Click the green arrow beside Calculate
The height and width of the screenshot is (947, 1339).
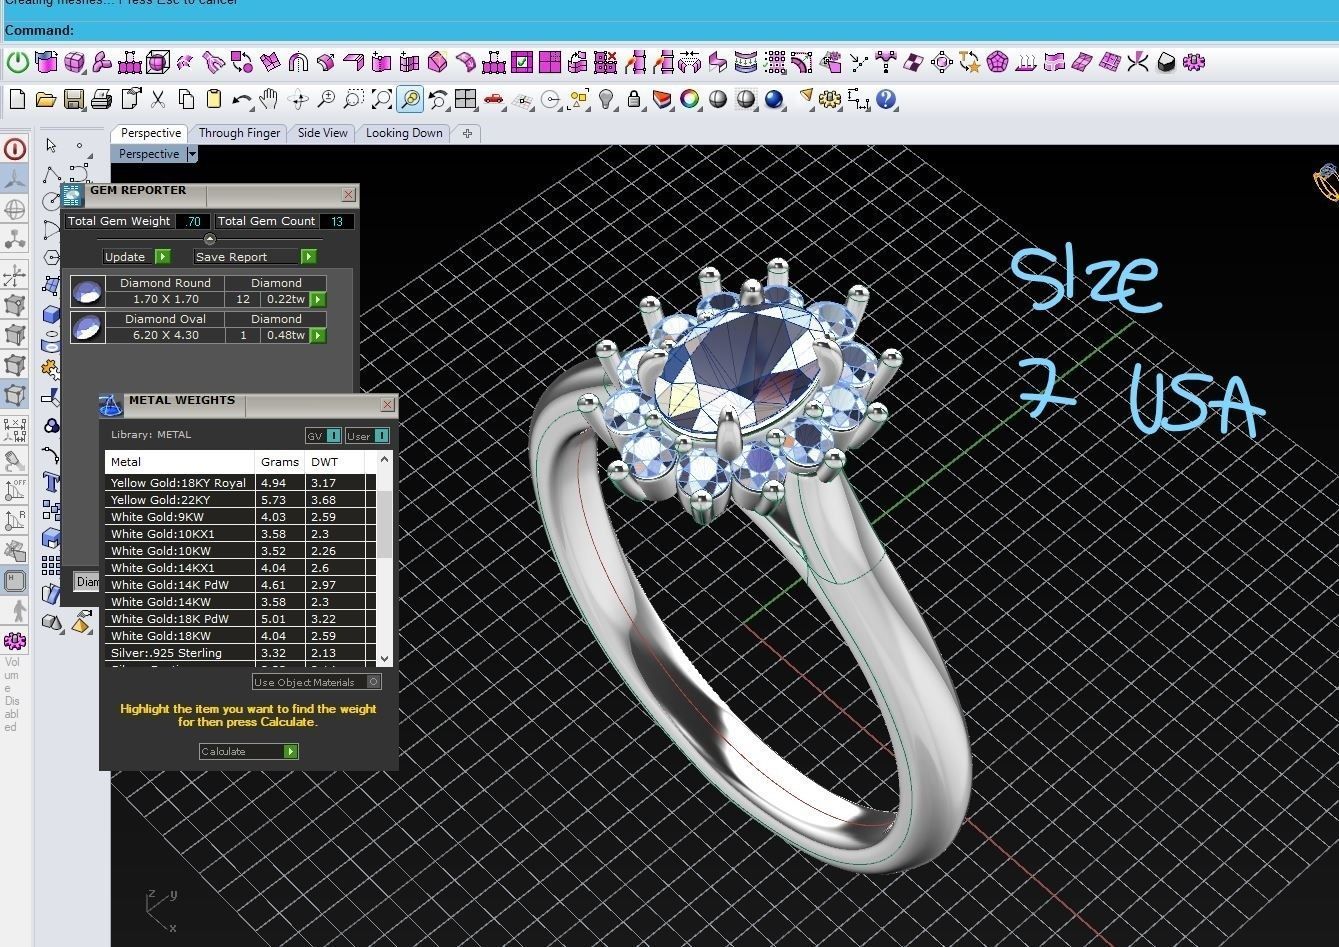(x=291, y=751)
